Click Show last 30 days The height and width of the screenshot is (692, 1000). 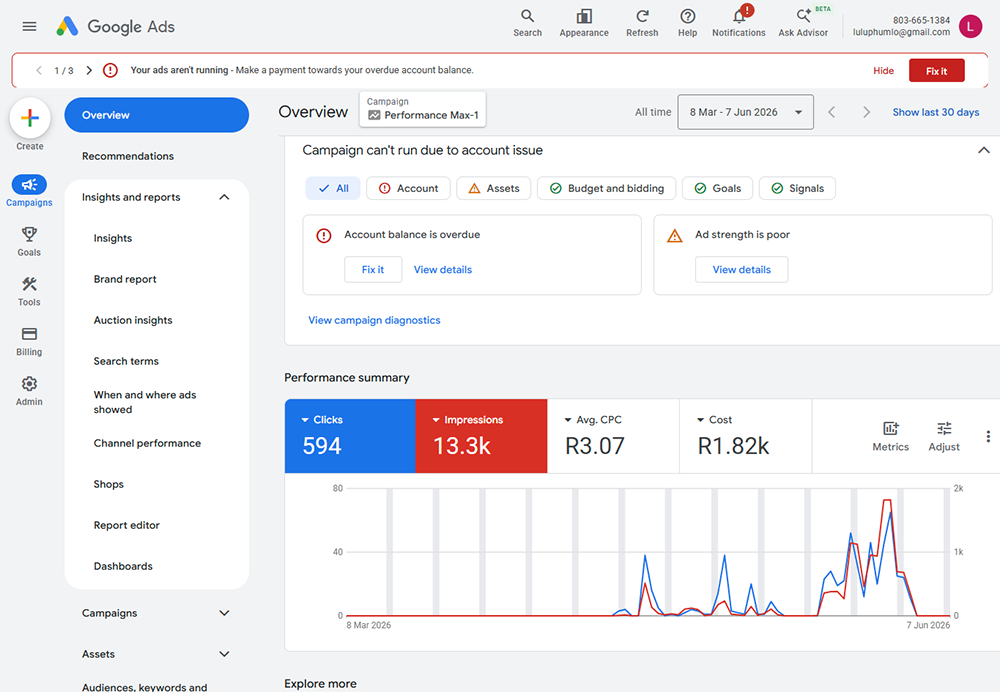click(936, 112)
